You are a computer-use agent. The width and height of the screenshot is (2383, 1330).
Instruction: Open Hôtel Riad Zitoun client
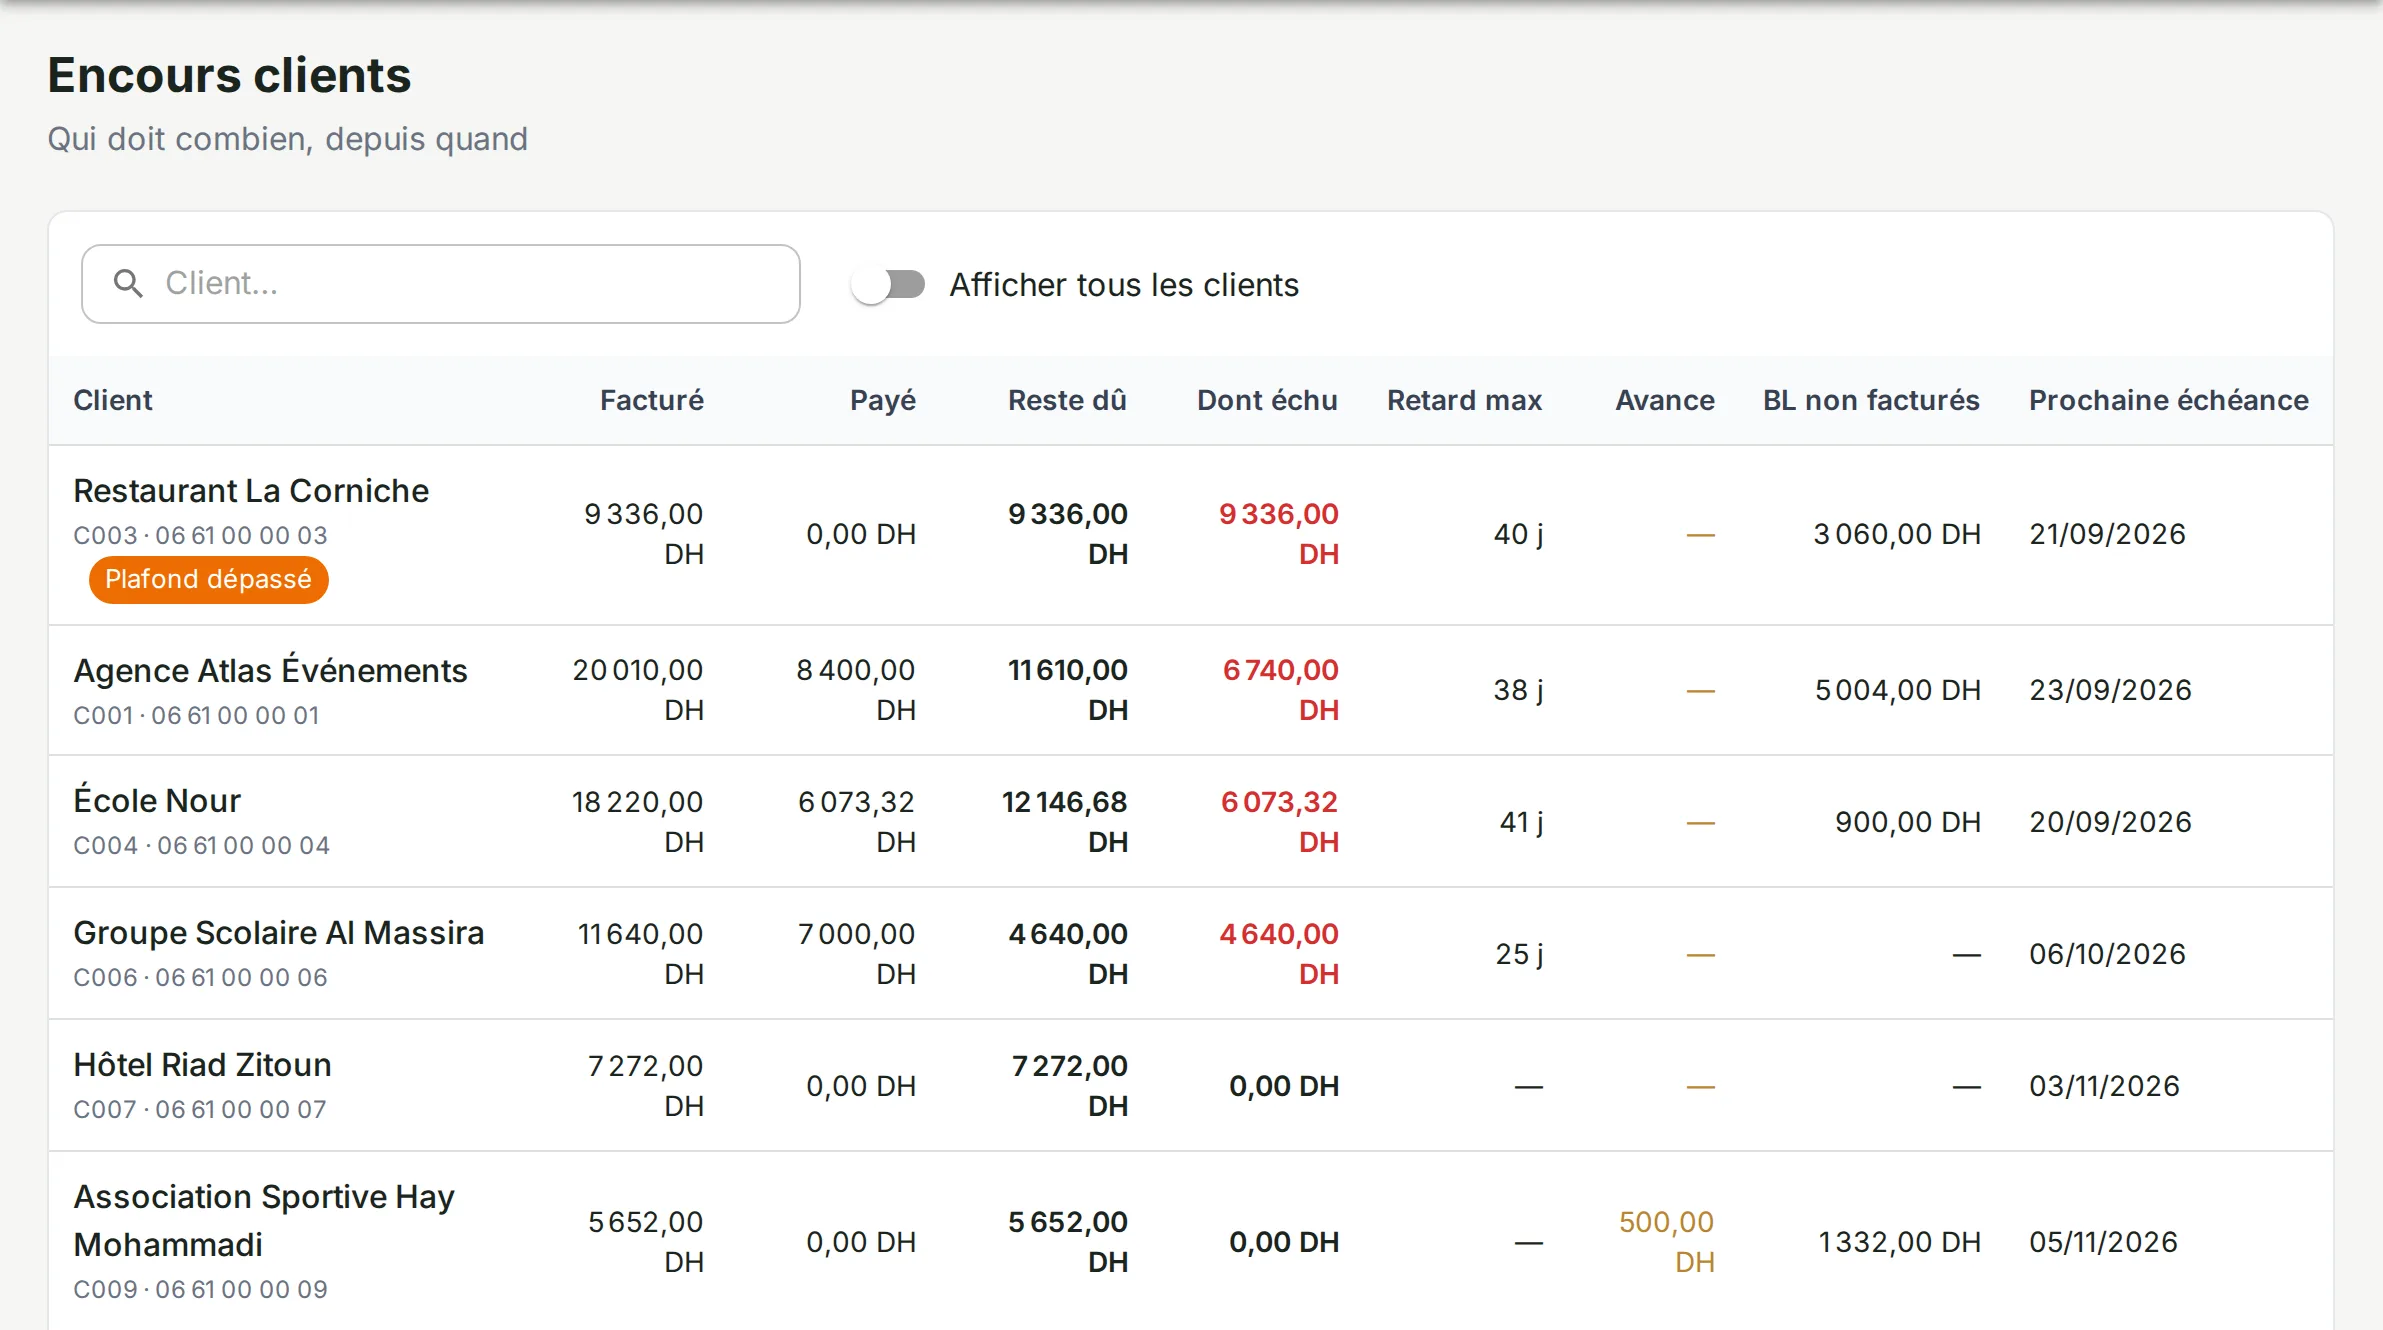(x=1191, y=1085)
